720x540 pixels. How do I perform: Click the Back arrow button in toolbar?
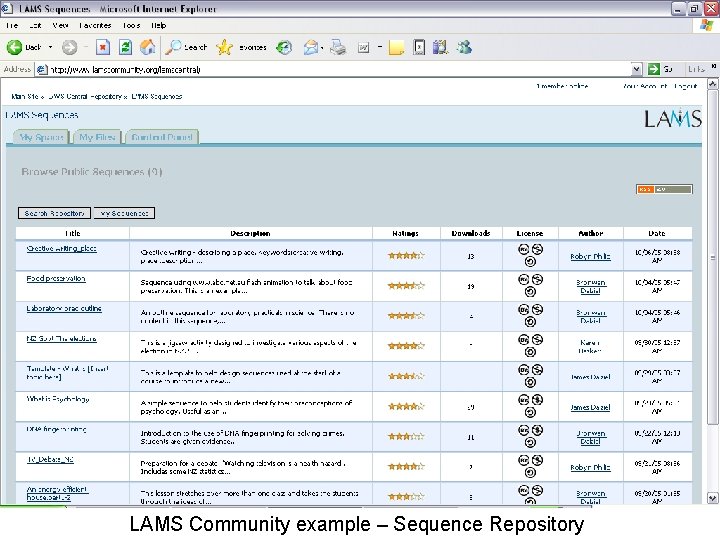pyautogui.click(x=24, y=47)
